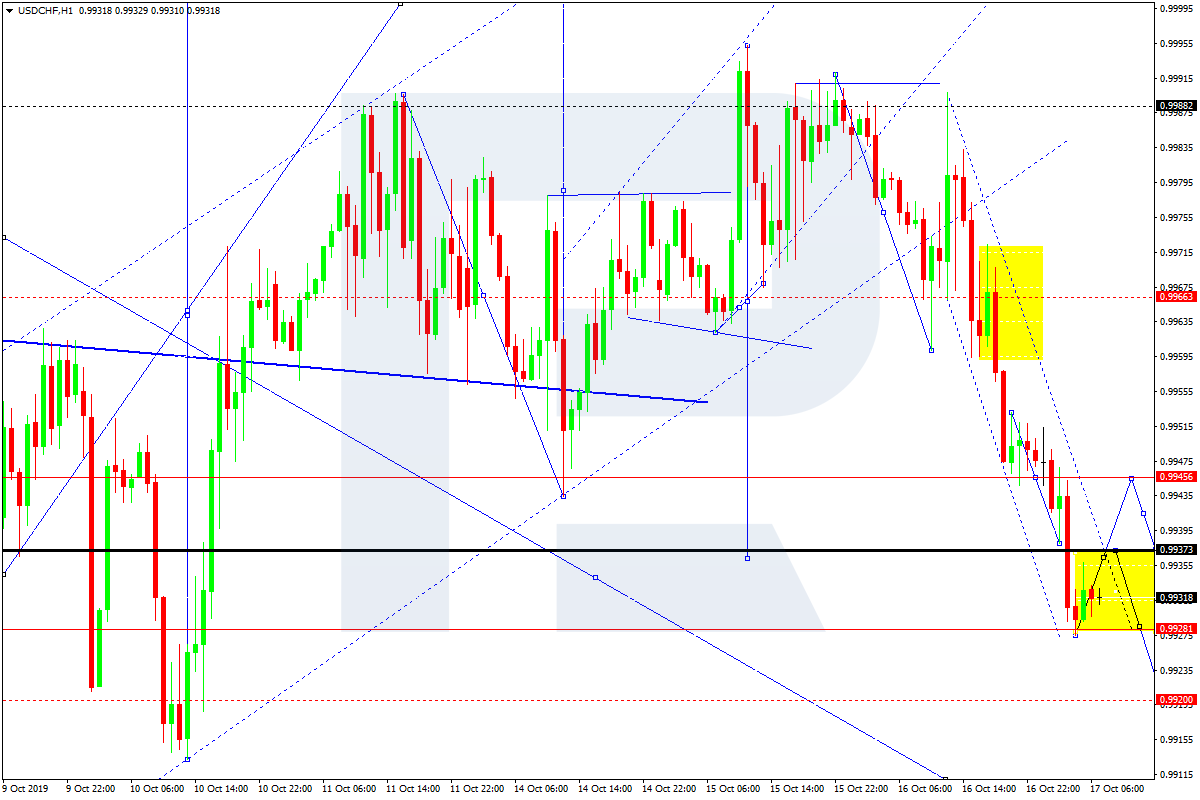Click the 0.99155 price axis label
The height and width of the screenshot is (800, 1200).
point(1176,740)
